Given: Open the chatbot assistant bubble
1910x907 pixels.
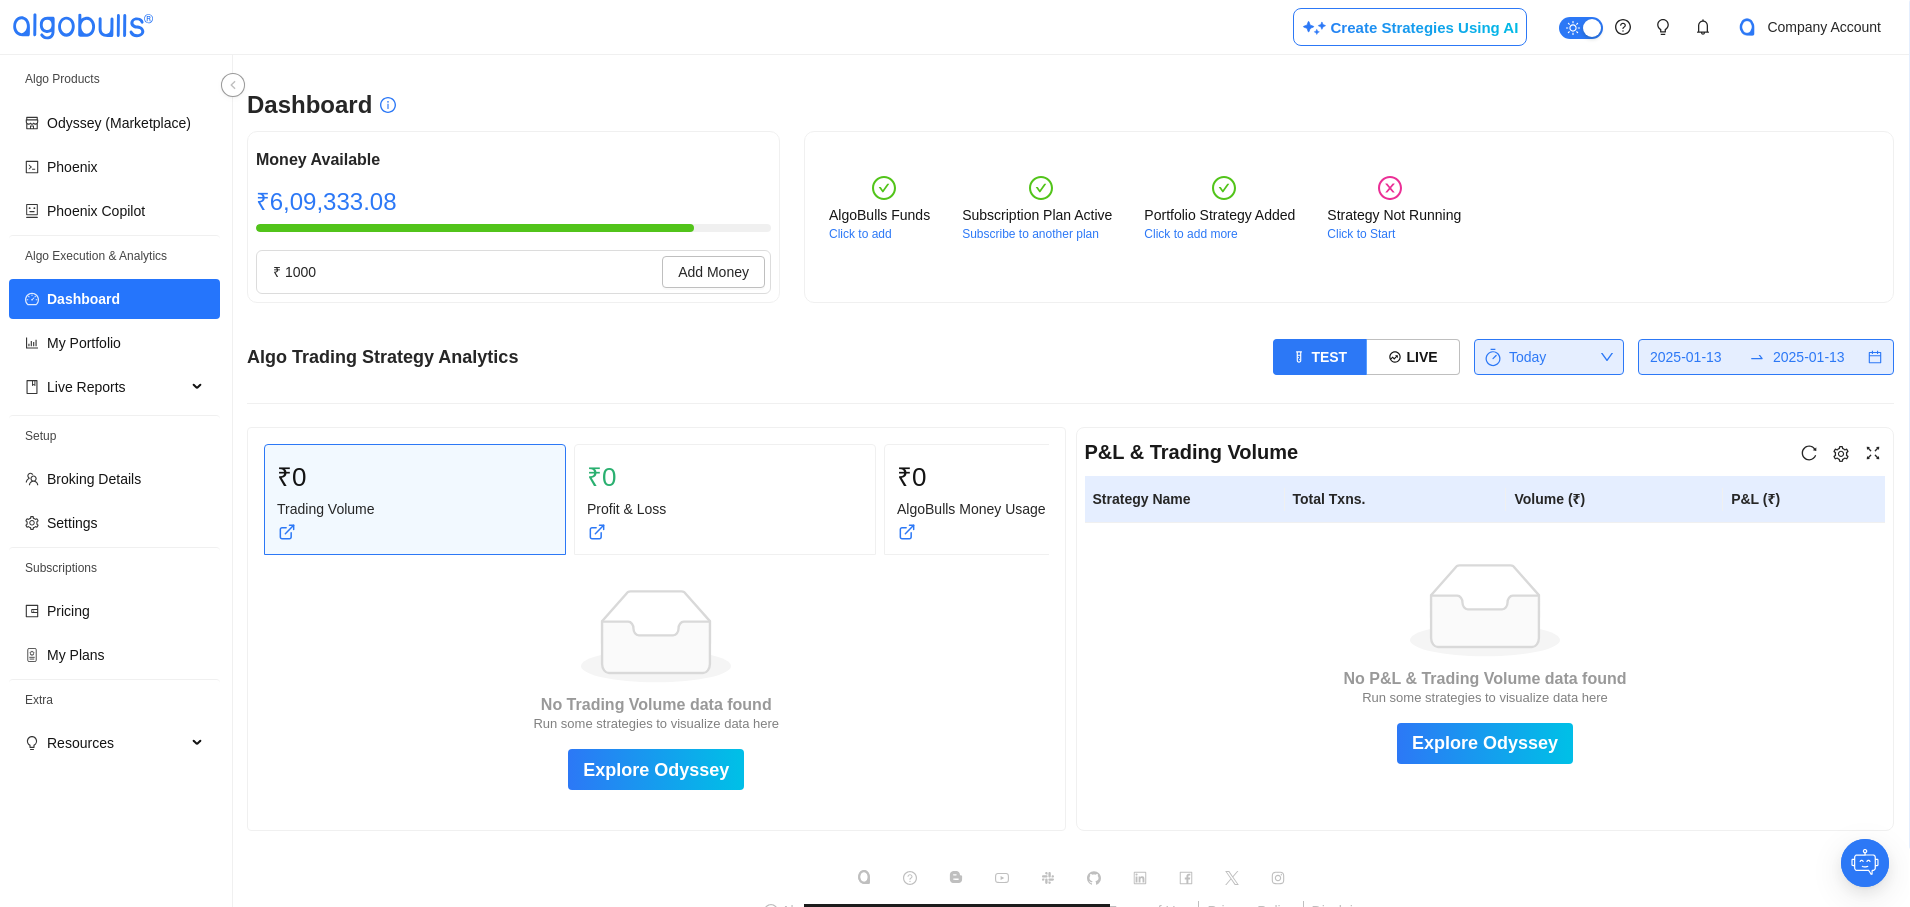Looking at the screenshot, I should 1865,863.
